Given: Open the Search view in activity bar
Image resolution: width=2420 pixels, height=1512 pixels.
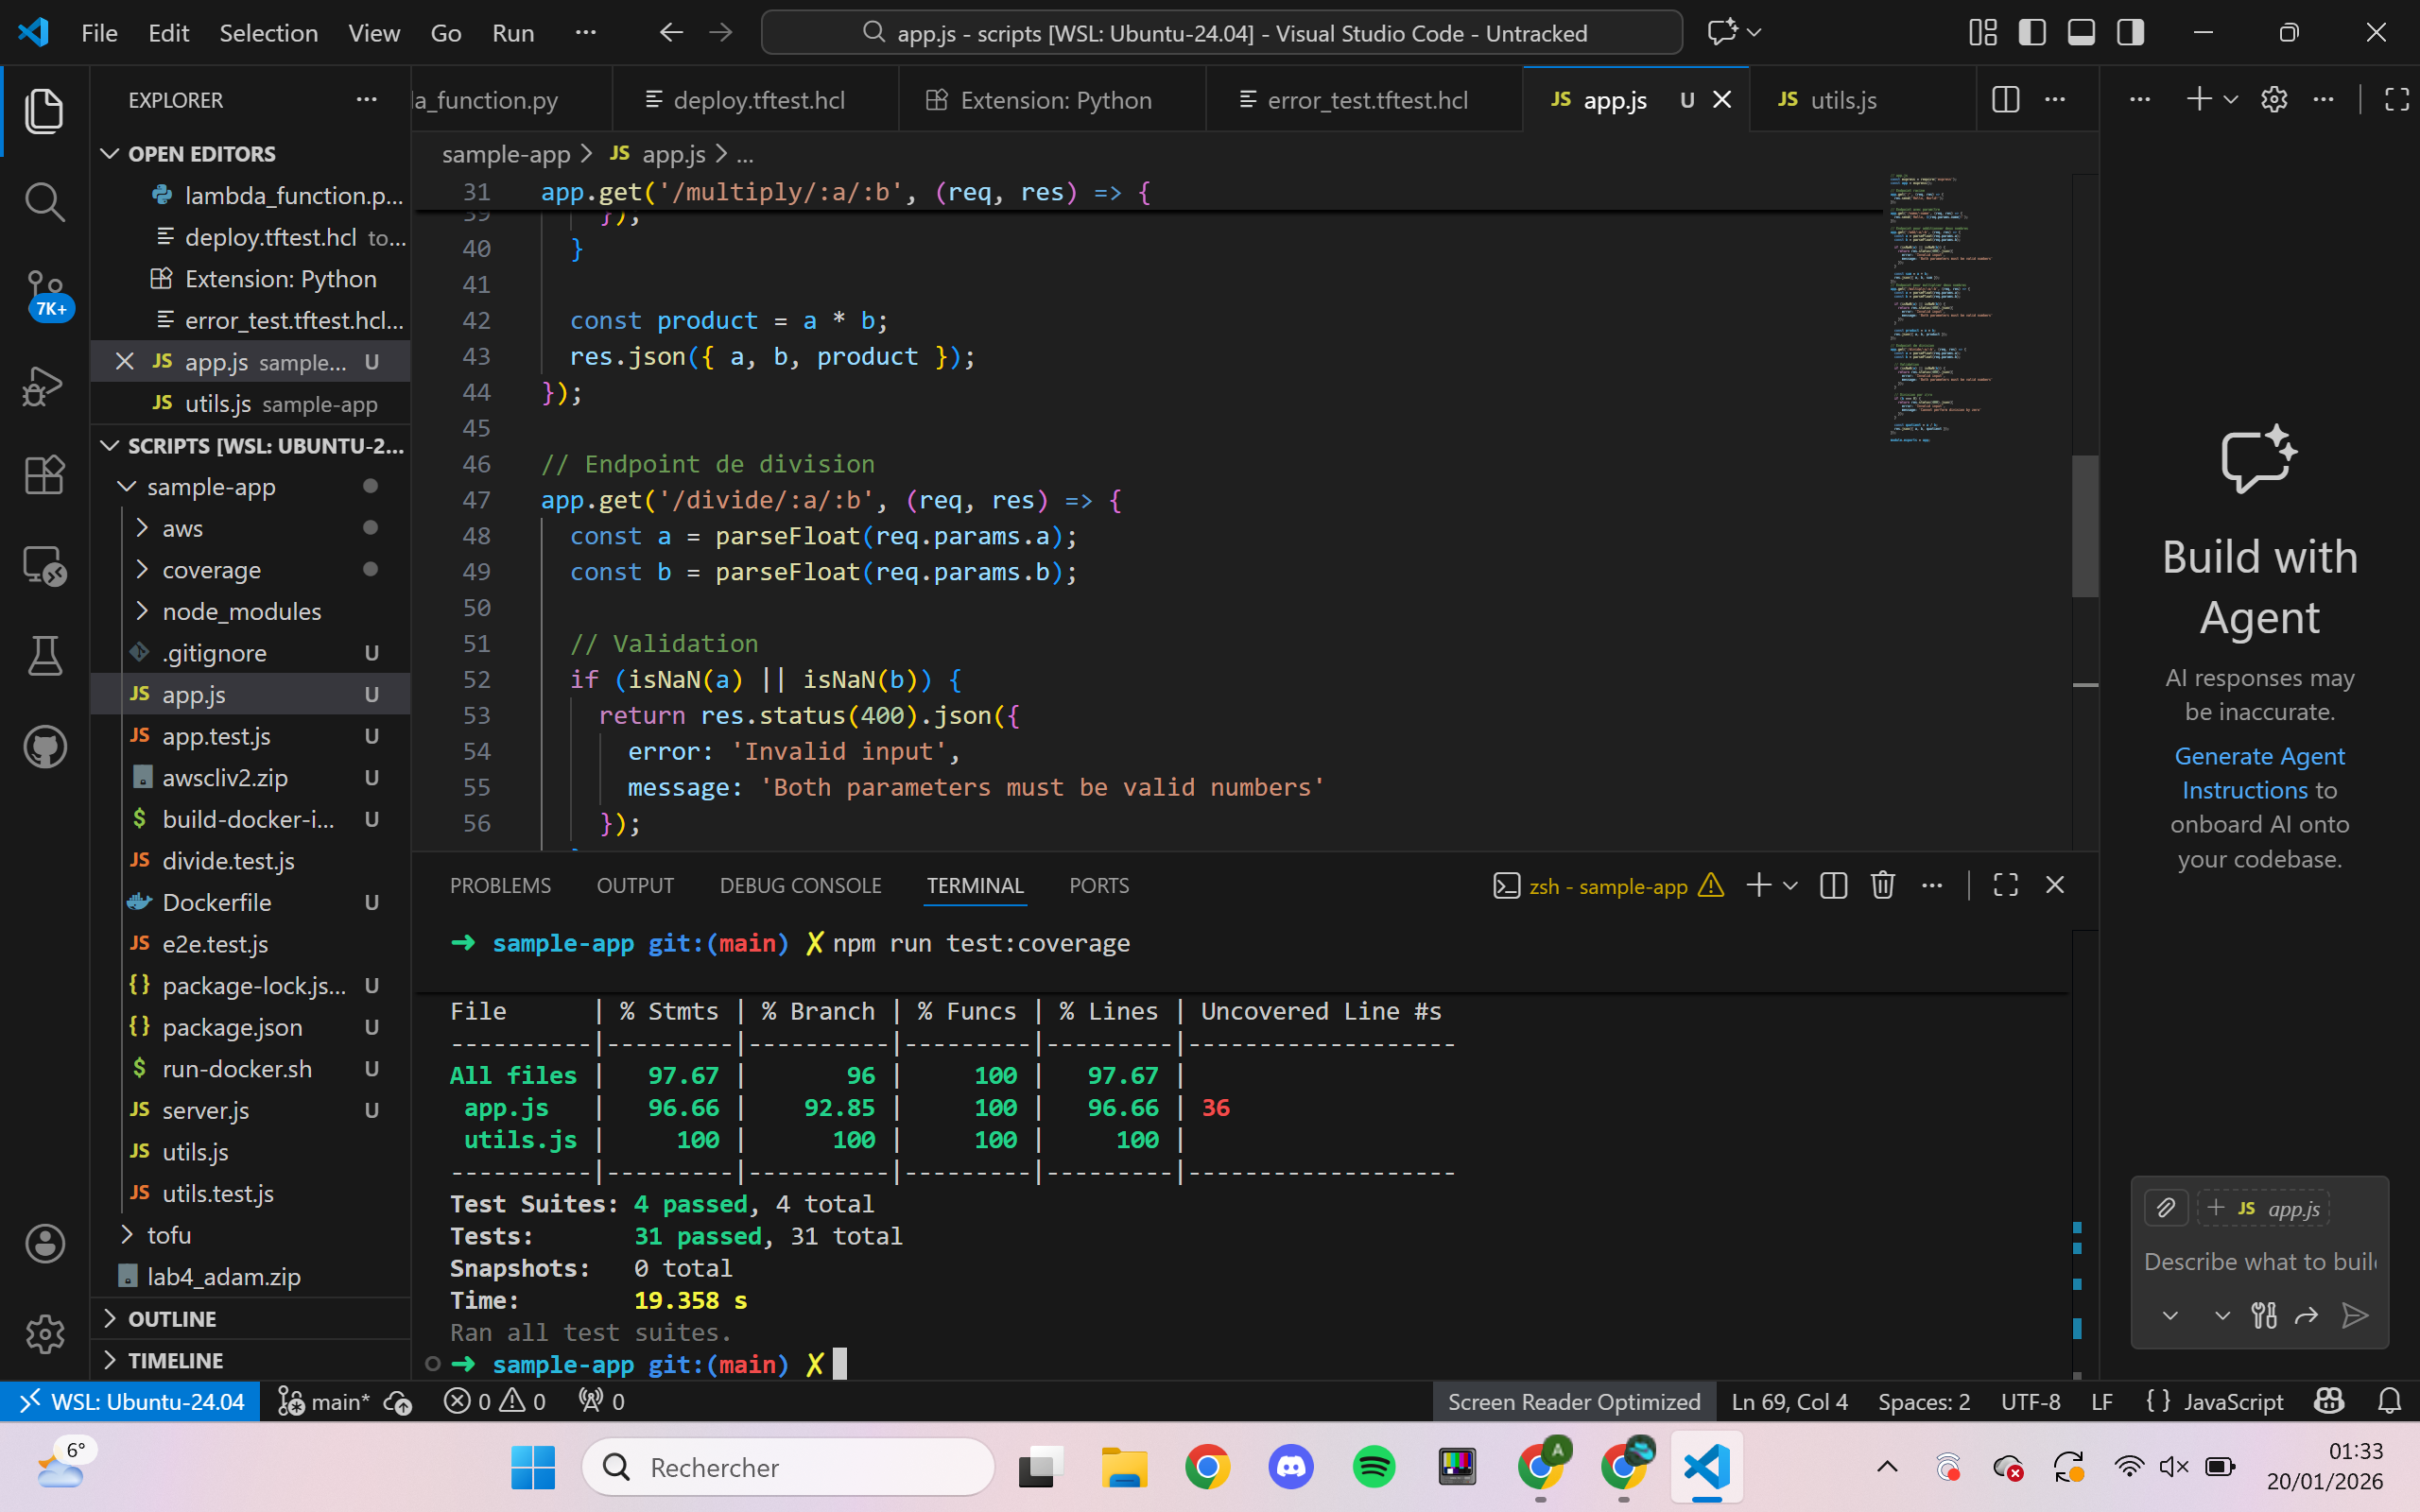Looking at the screenshot, I should 44,201.
